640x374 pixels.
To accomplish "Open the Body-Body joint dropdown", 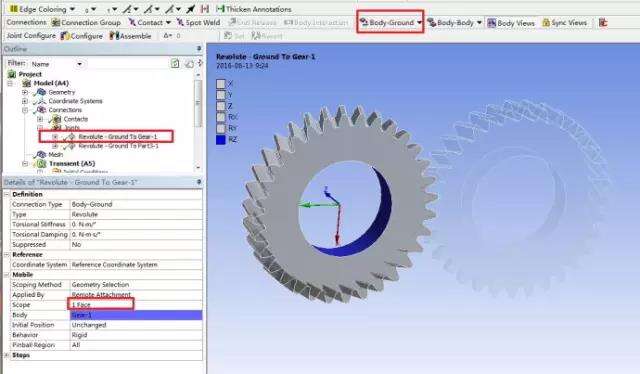I will point(479,23).
